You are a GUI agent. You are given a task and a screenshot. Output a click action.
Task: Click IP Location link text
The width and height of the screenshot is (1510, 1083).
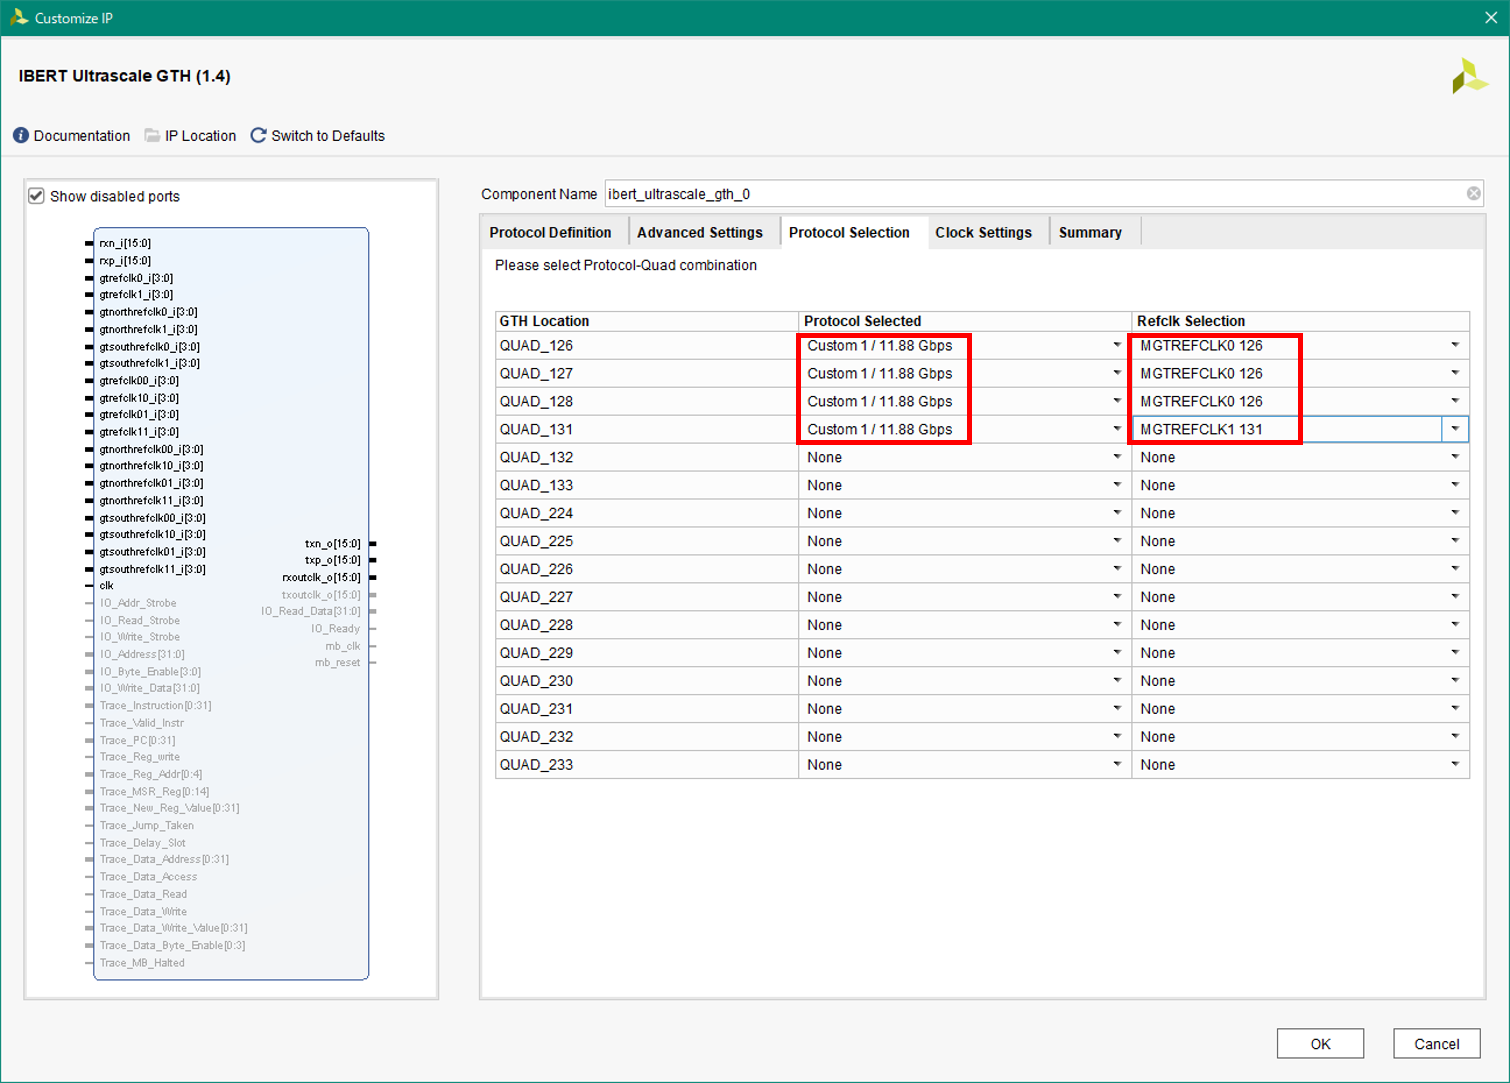pos(201,136)
